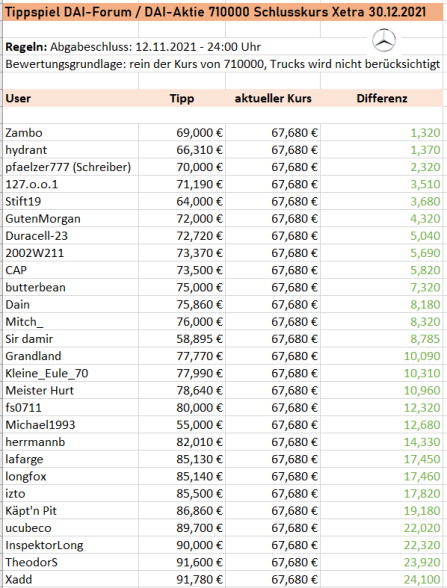The image size is (447, 588).
Task: Click the '67,680 €' Kurs in Xadd row
Action: tap(294, 580)
